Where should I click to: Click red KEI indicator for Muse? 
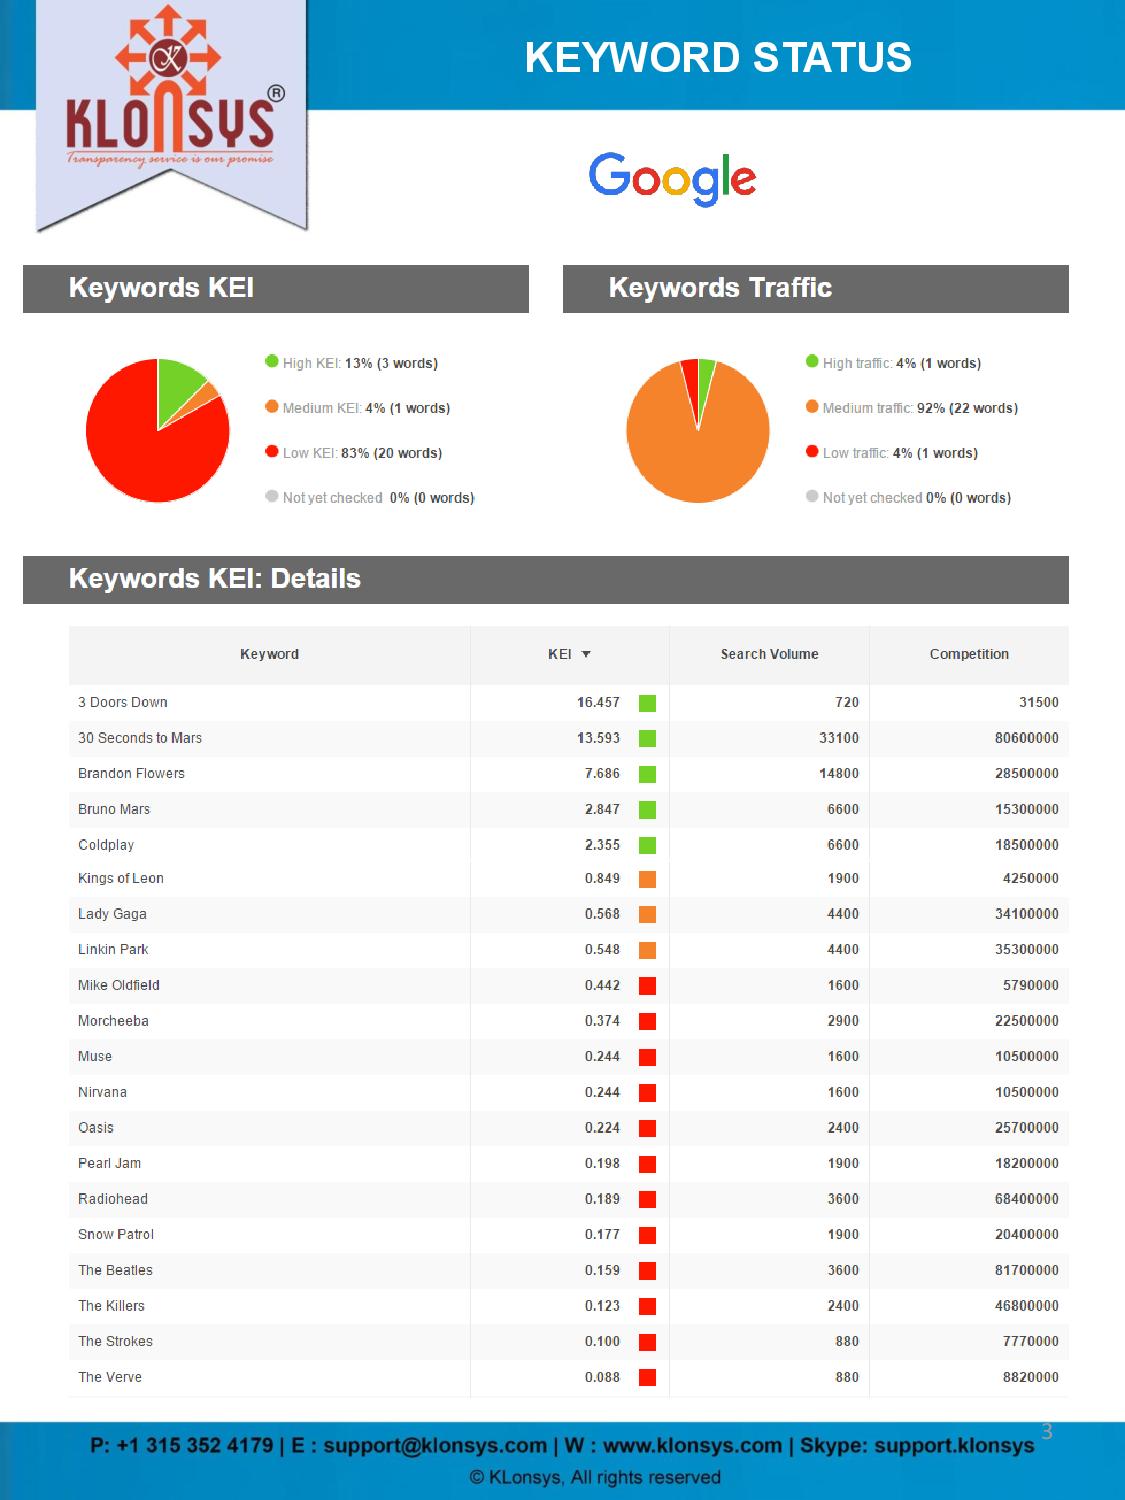pyautogui.click(x=647, y=1057)
